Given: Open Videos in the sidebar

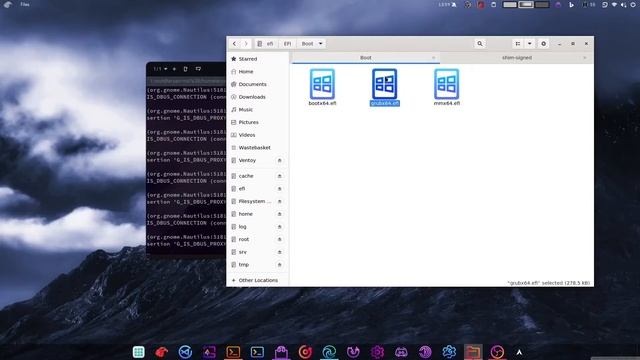Looking at the screenshot, I should click(258, 135).
